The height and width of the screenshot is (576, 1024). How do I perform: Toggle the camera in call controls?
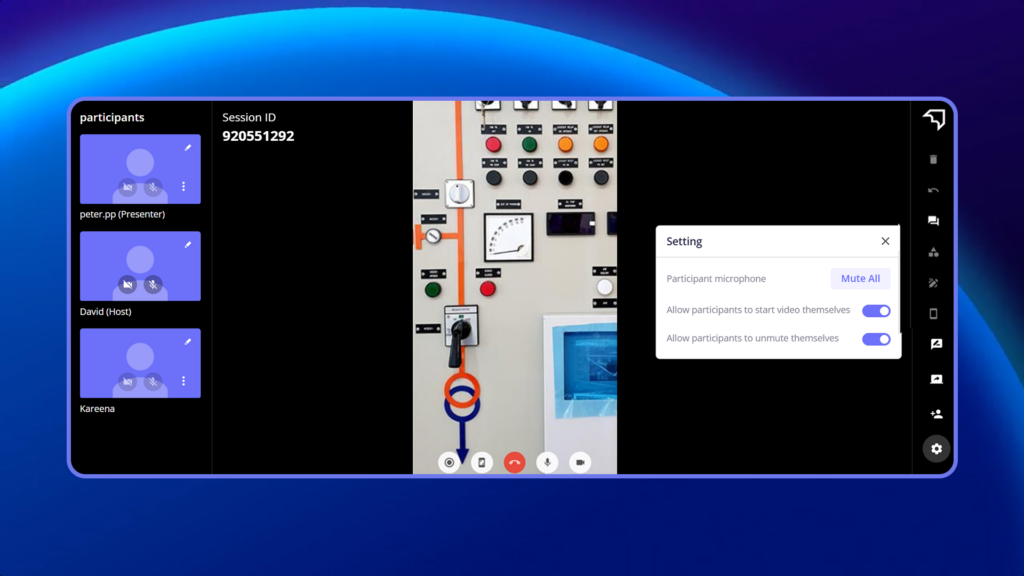580,462
